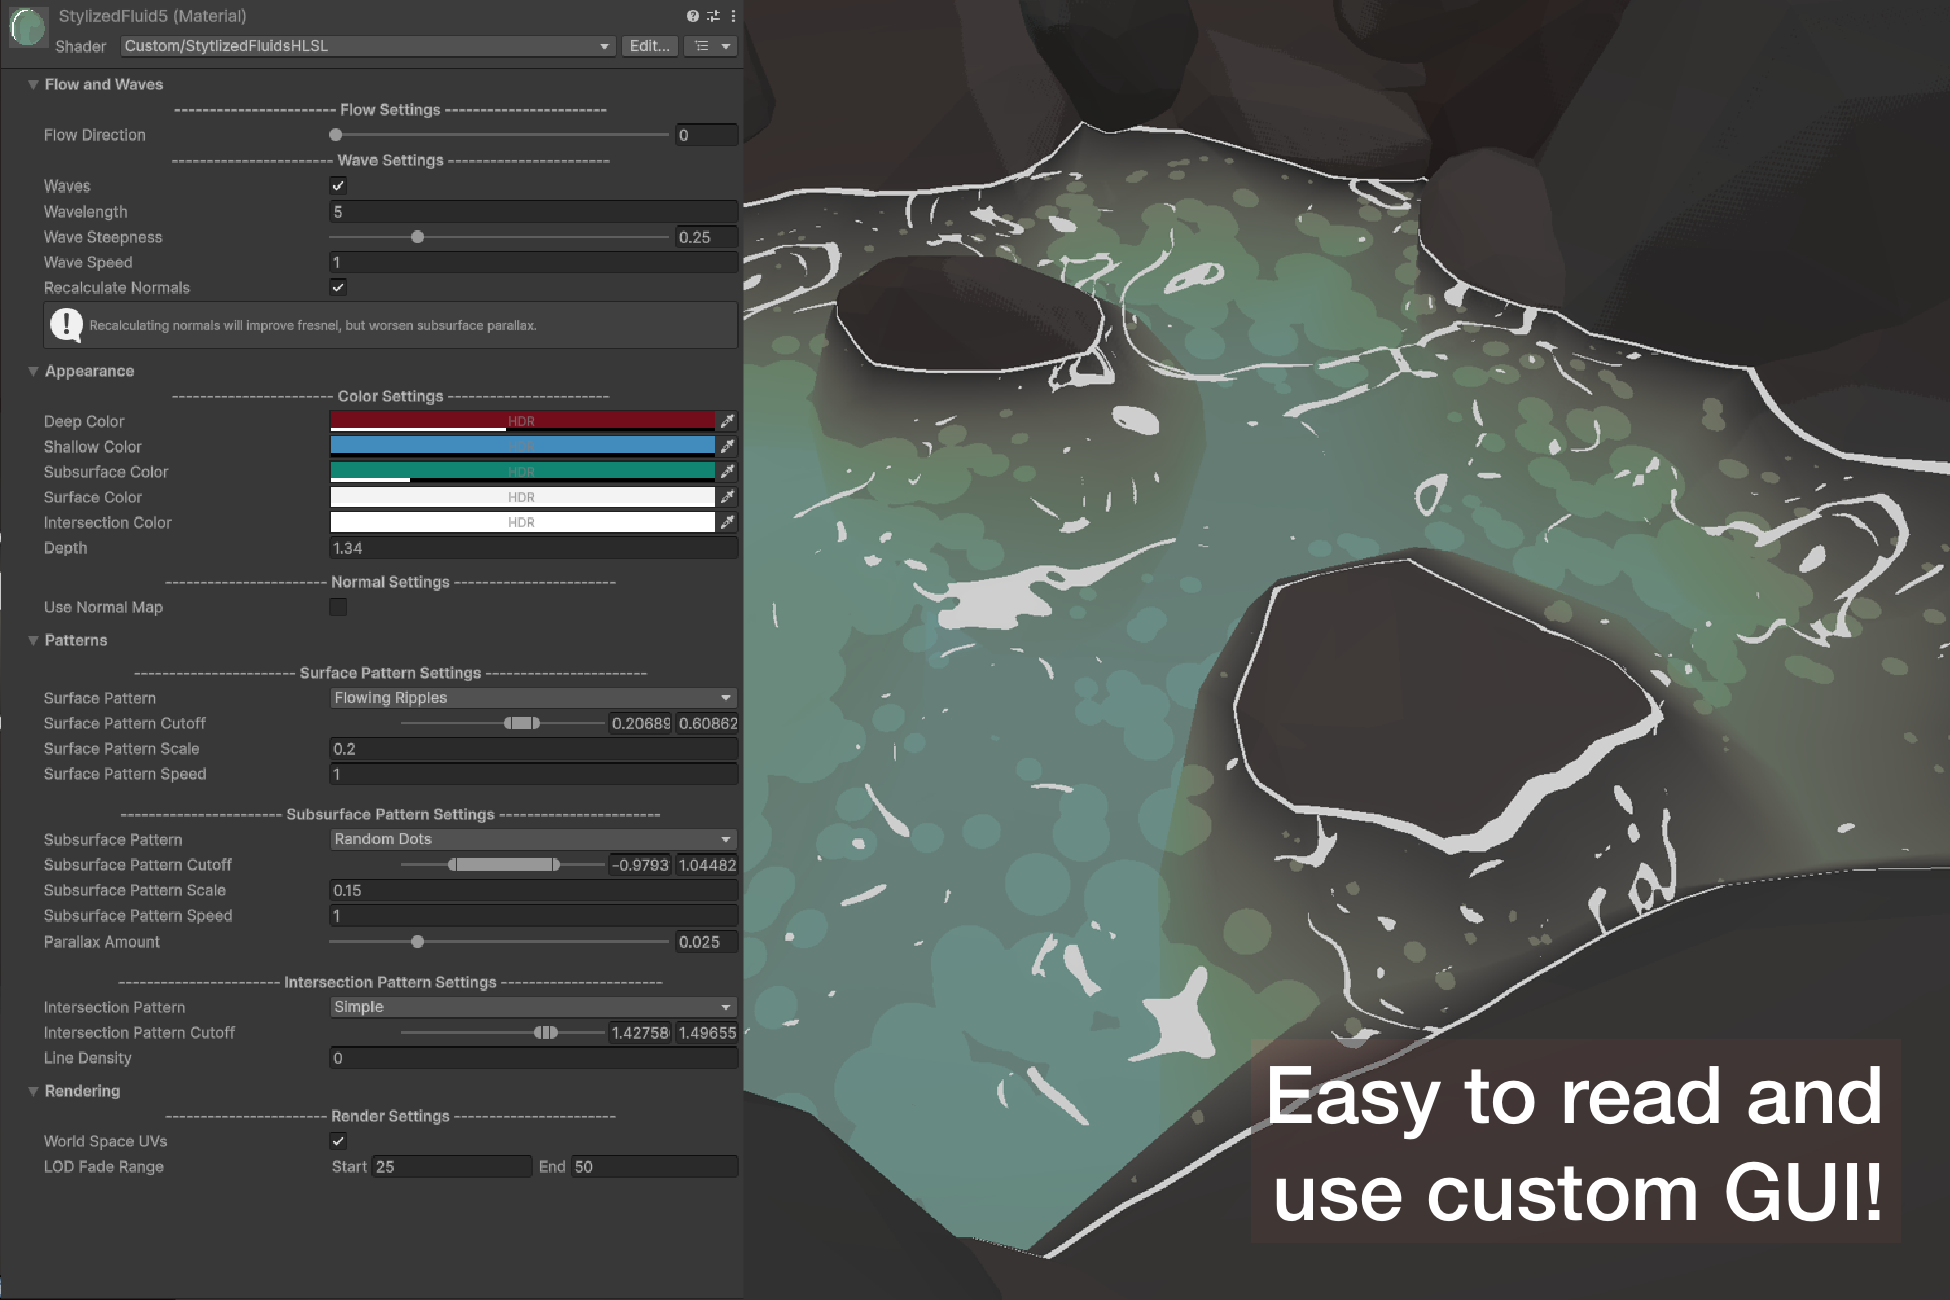The image size is (1950, 1300).
Task: Open the Surface Color swatch
Action: (x=522, y=497)
